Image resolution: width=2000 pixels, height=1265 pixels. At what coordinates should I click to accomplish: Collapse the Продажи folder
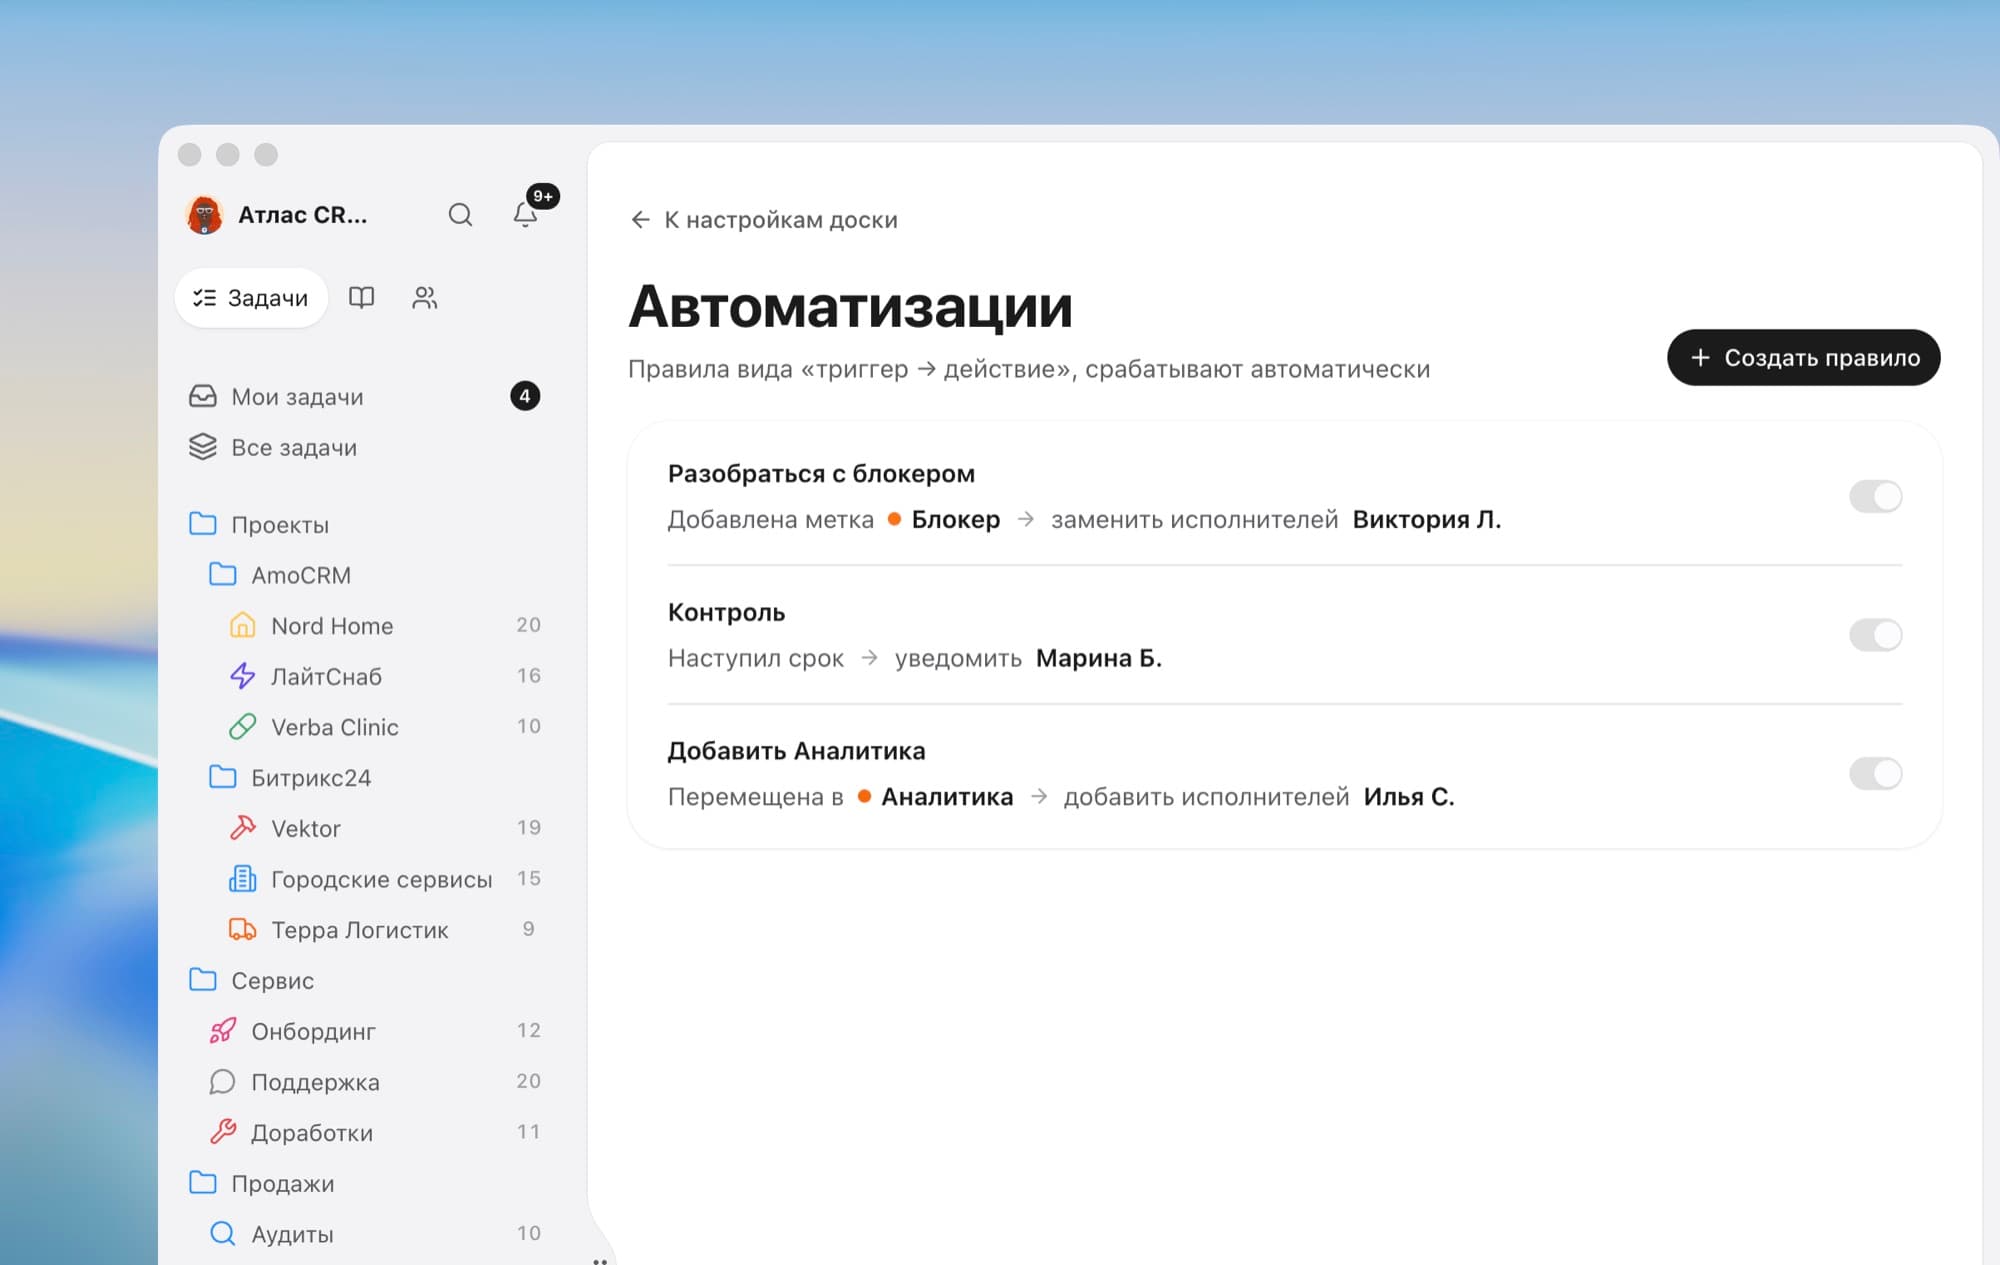[x=203, y=1183]
